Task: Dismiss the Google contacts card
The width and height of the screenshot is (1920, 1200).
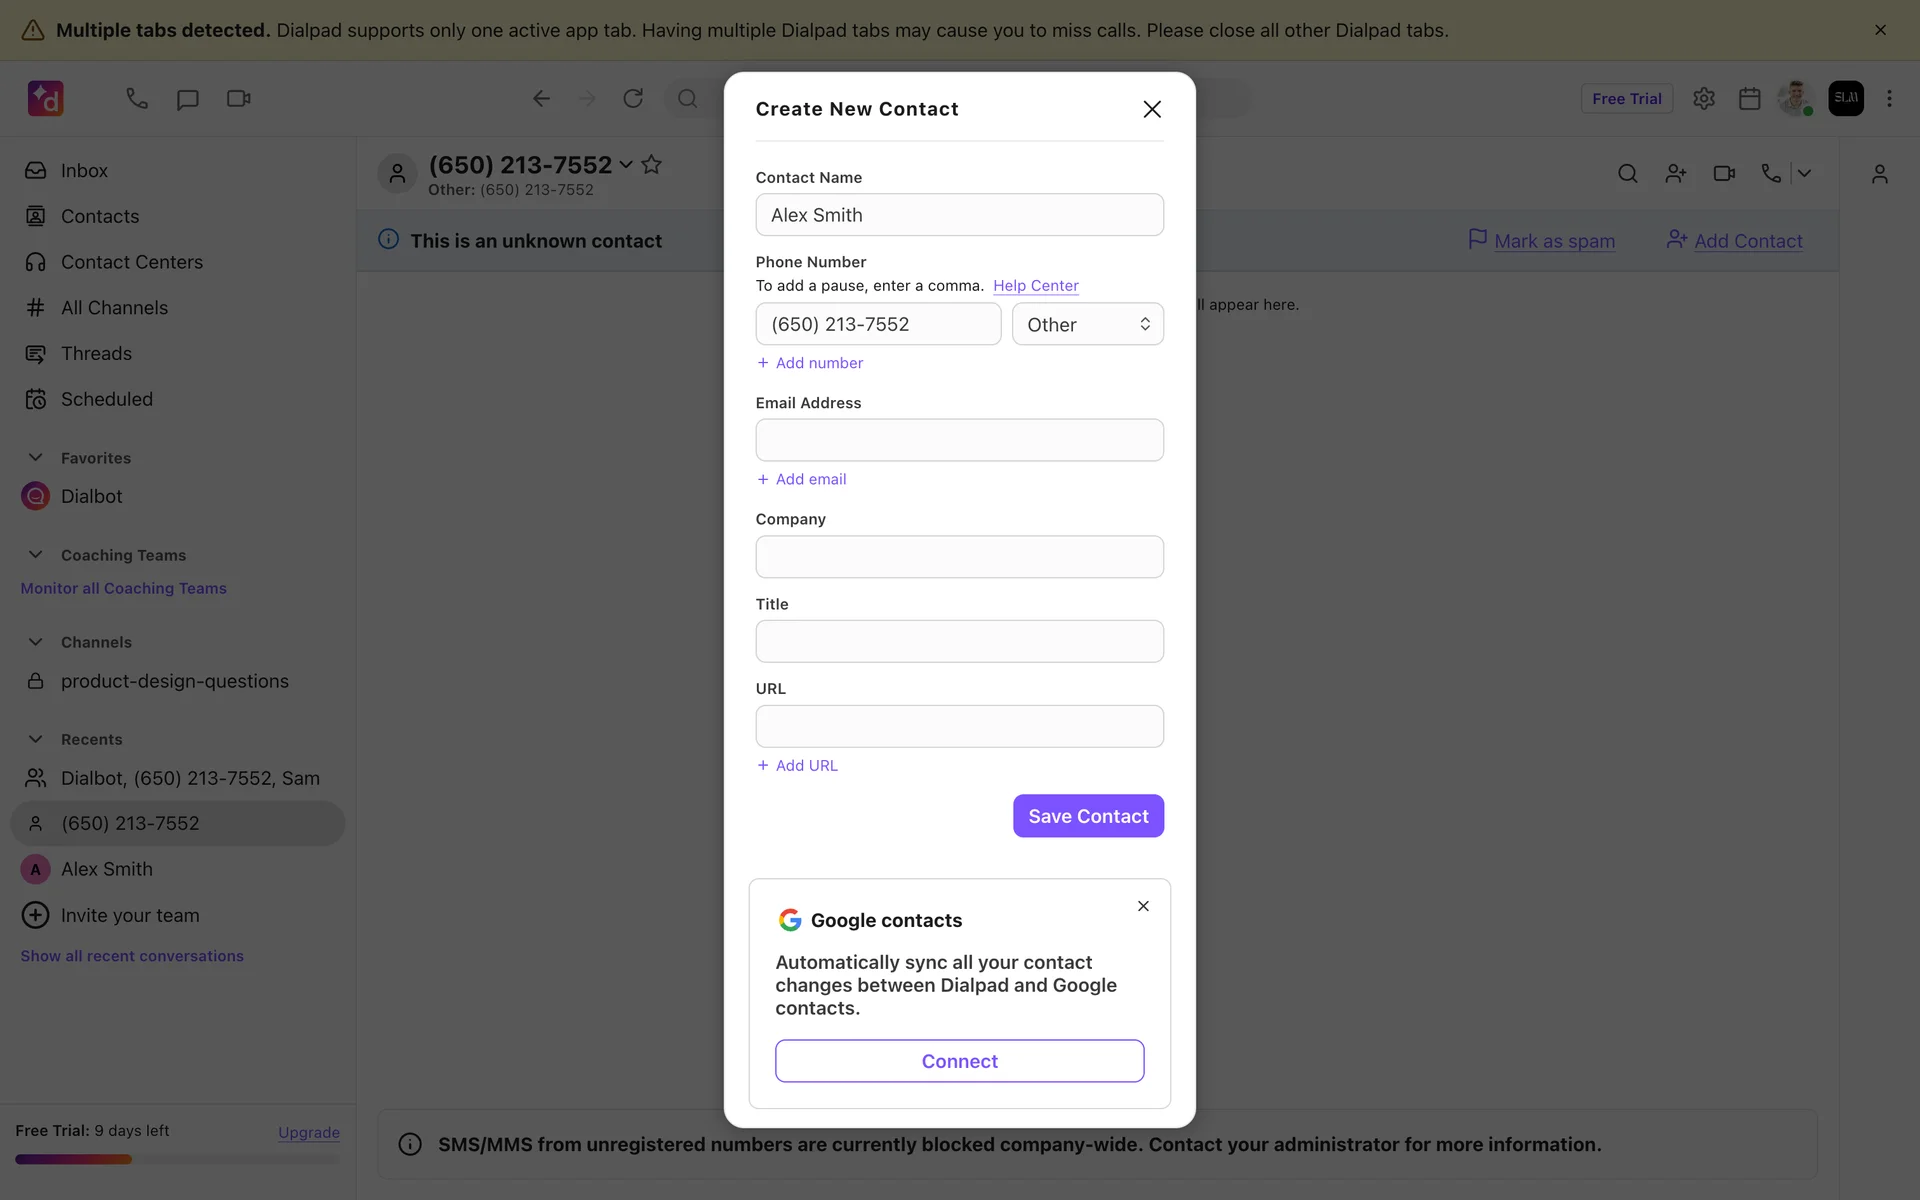Action: [x=1143, y=906]
